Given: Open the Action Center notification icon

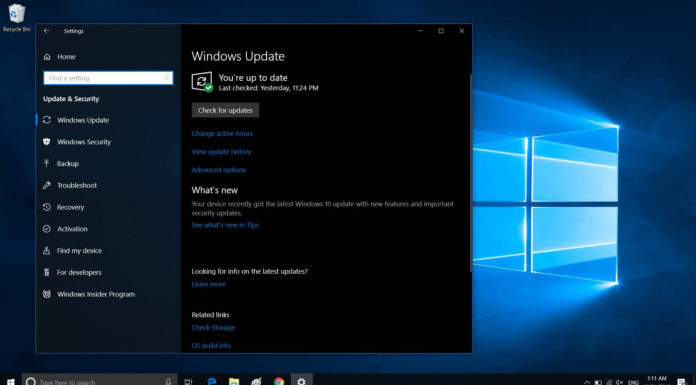Looking at the screenshot, I should pyautogui.click(x=682, y=381).
